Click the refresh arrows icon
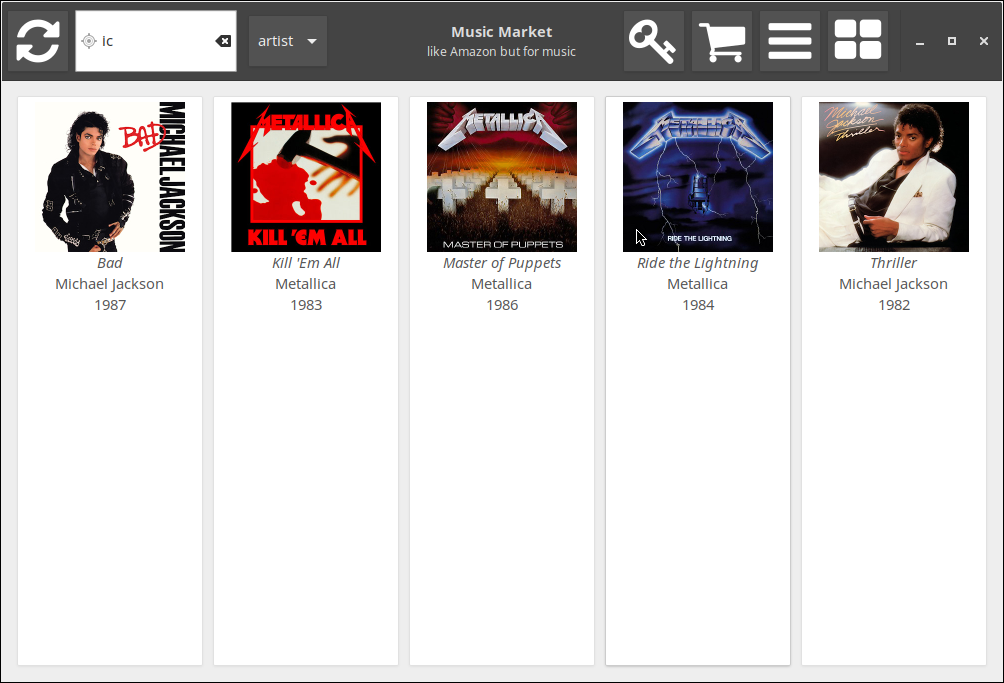Image resolution: width=1004 pixels, height=683 pixels. tap(38, 41)
